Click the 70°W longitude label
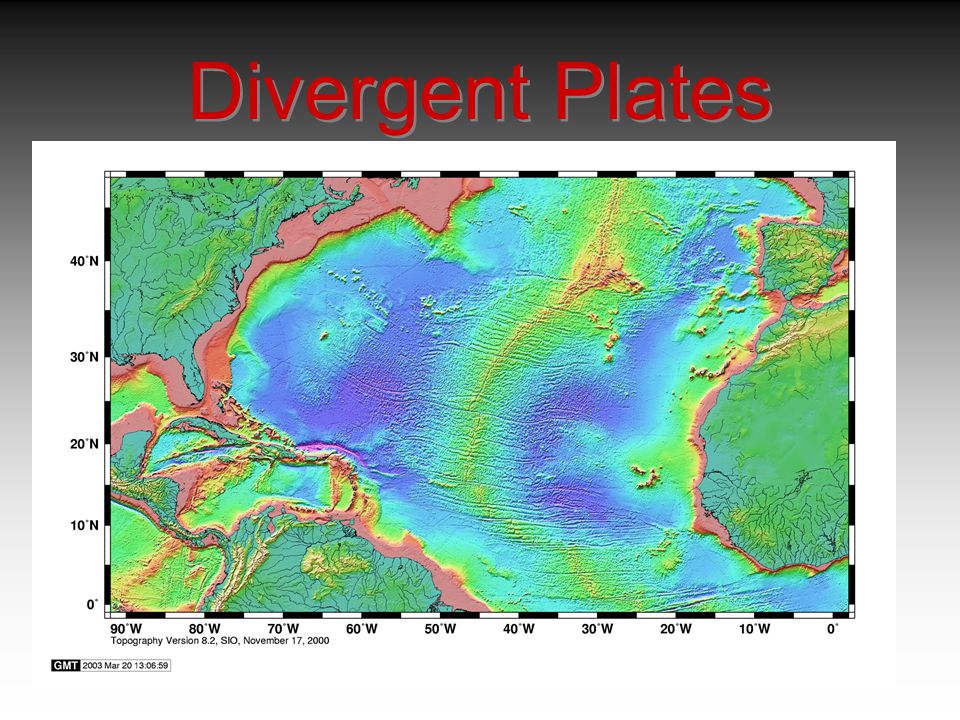This screenshot has height=720, width=960. click(283, 629)
